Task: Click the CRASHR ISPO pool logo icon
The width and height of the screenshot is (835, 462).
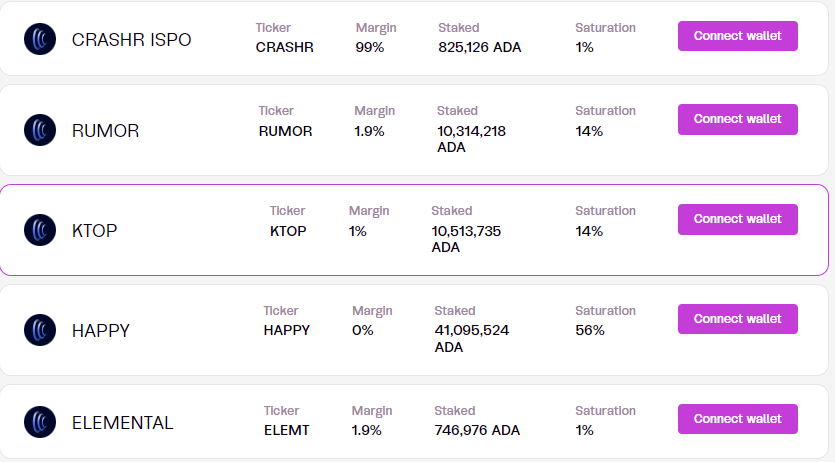Action: (40, 40)
